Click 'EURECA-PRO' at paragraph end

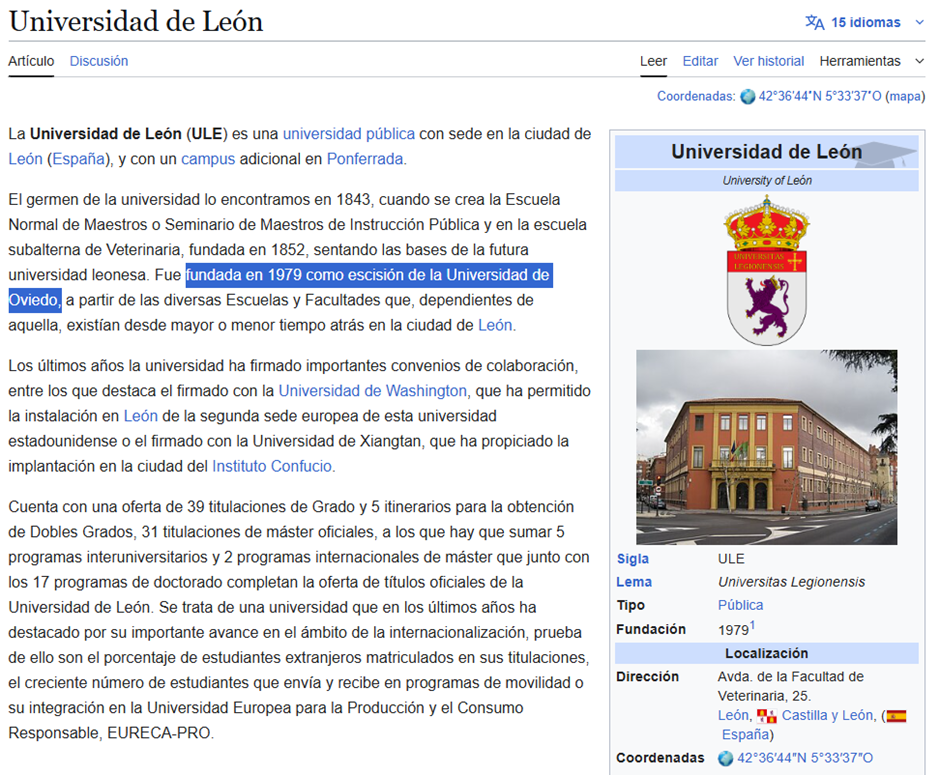tap(159, 733)
